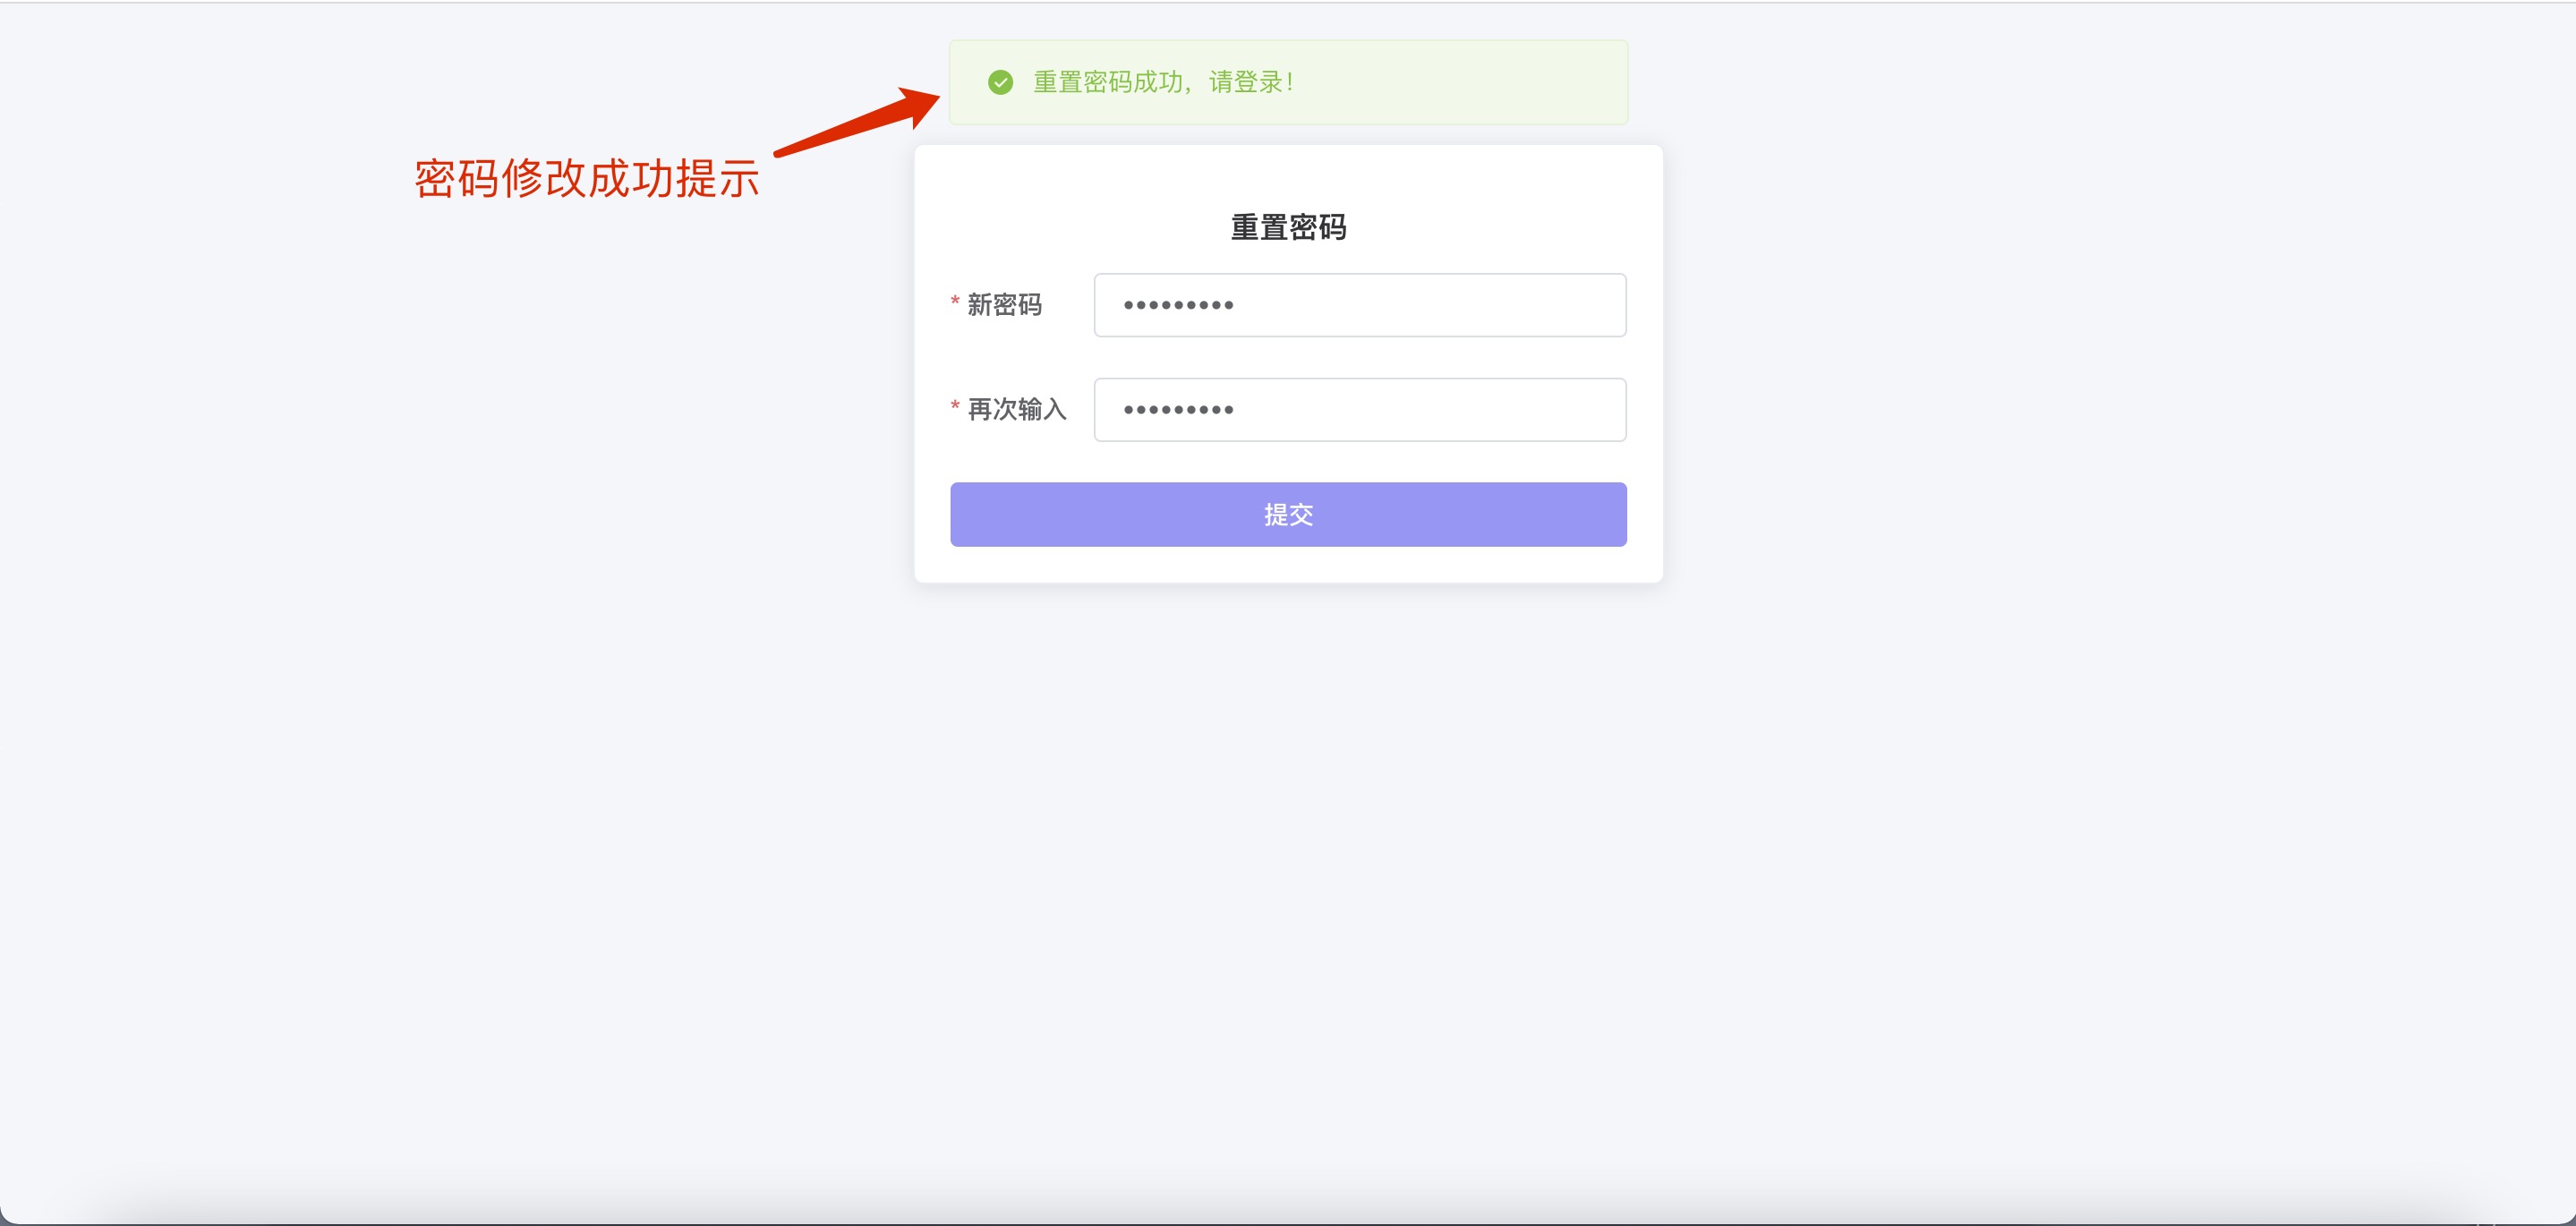Image resolution: width=2576 pixels, height=1226 pixels.
Task: Click the red asterisk beside 再次输入
Action: (x=955, y=406)
